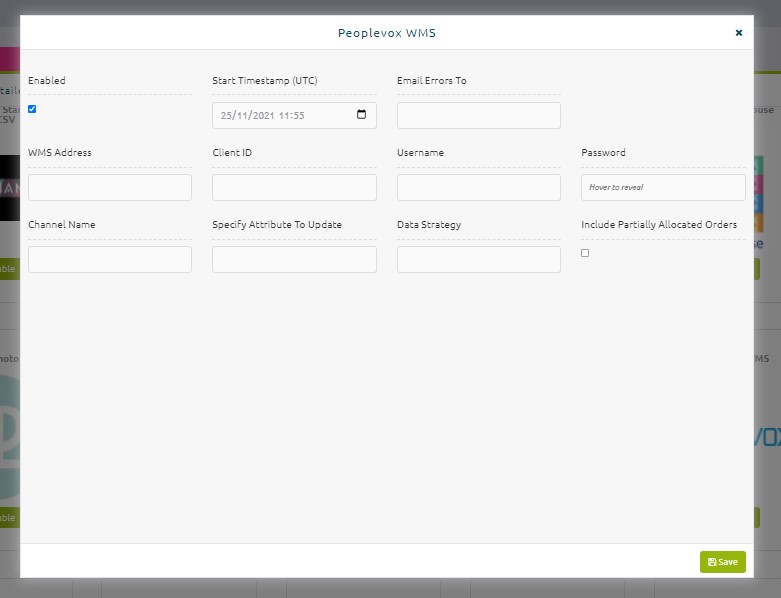781x598 pixels.
Task: Open the calendar picker in Start Timestamp
Action: 361,115
